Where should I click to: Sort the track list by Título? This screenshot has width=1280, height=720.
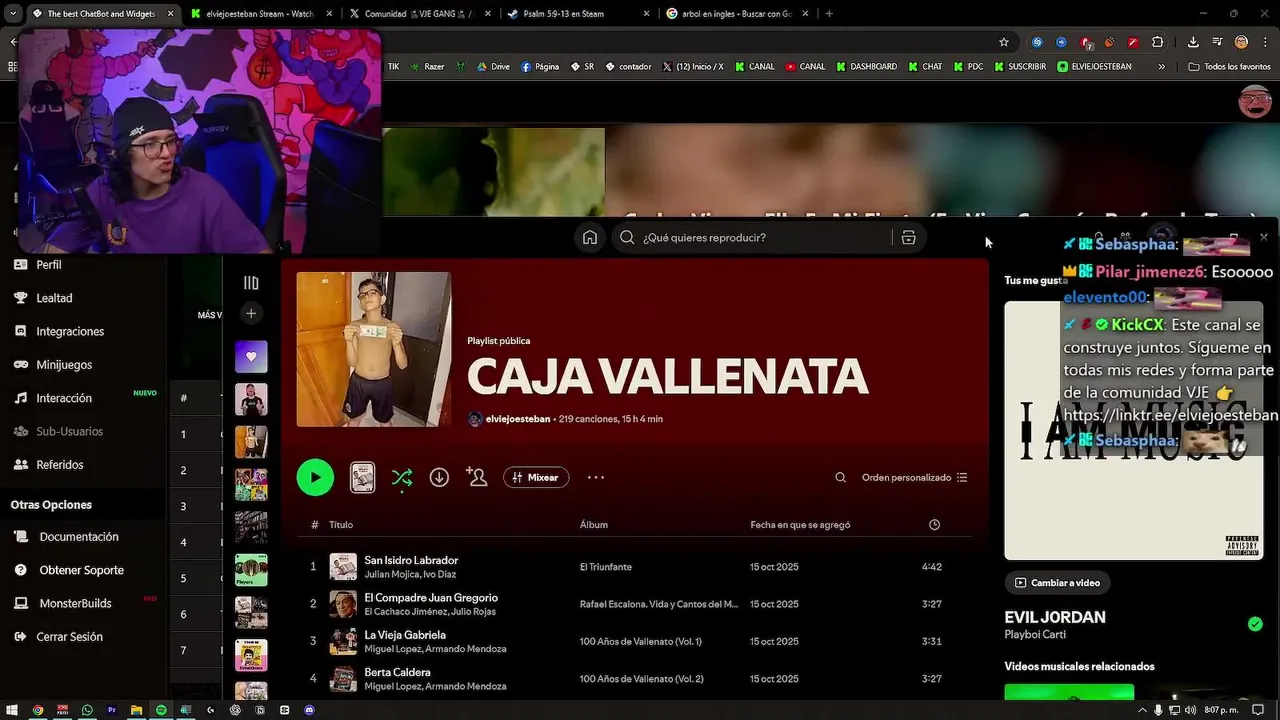click(341, 525)
